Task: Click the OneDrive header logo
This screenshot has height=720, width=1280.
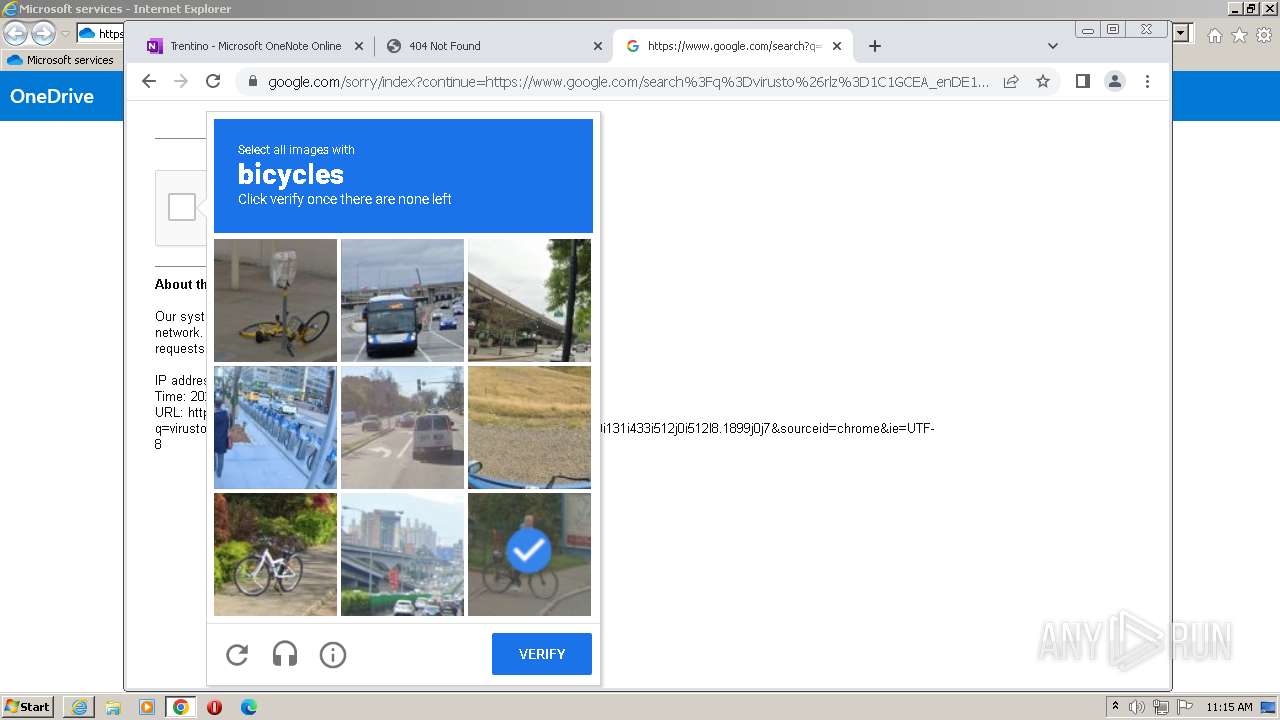Action: pyautogui.click(x=52, y=96)
